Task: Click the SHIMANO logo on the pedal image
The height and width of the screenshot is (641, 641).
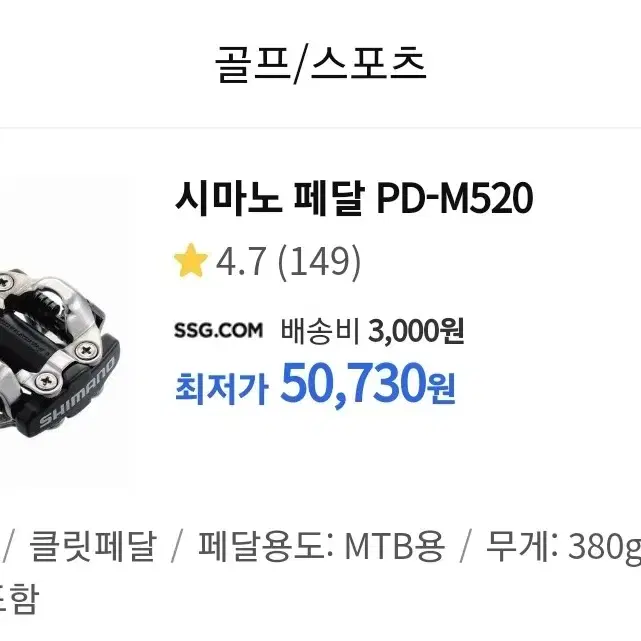Action: 77,392
